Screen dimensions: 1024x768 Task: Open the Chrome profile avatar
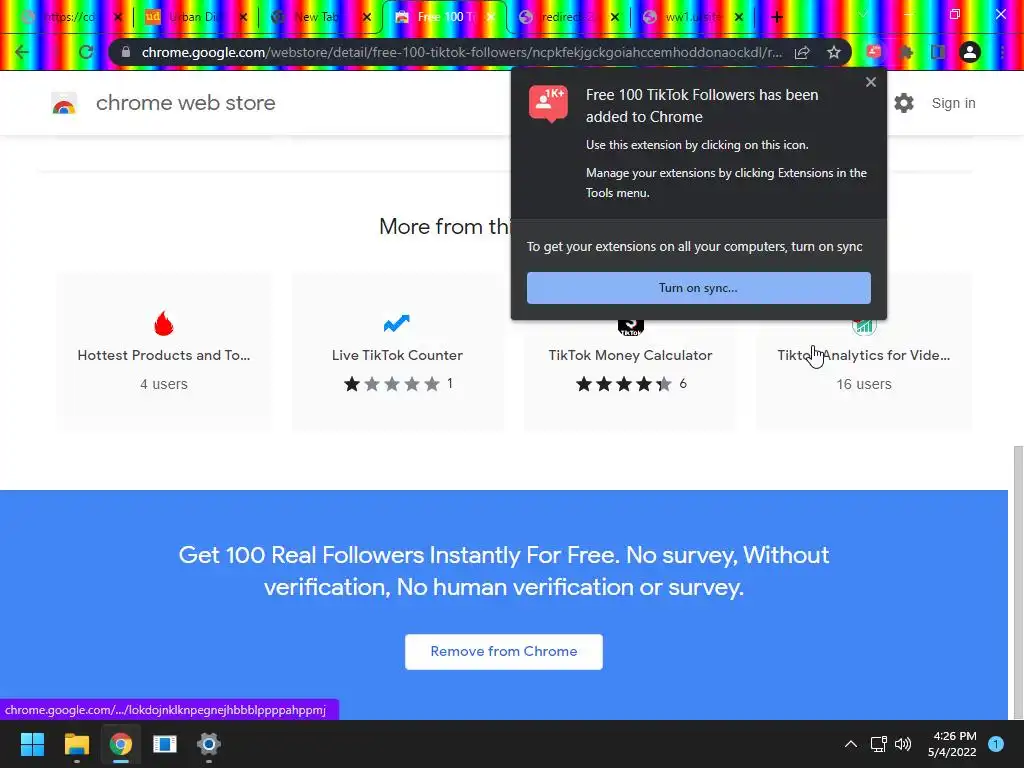(x=970, y=52)
